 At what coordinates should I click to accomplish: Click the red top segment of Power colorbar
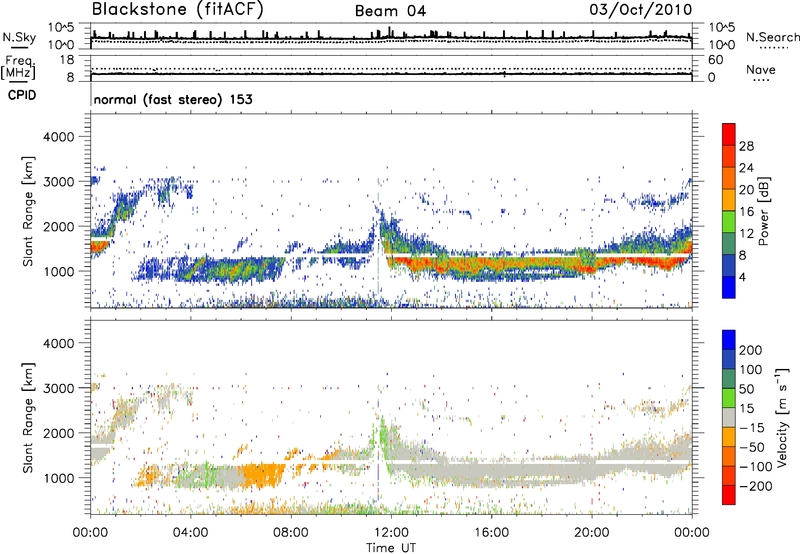729,134
